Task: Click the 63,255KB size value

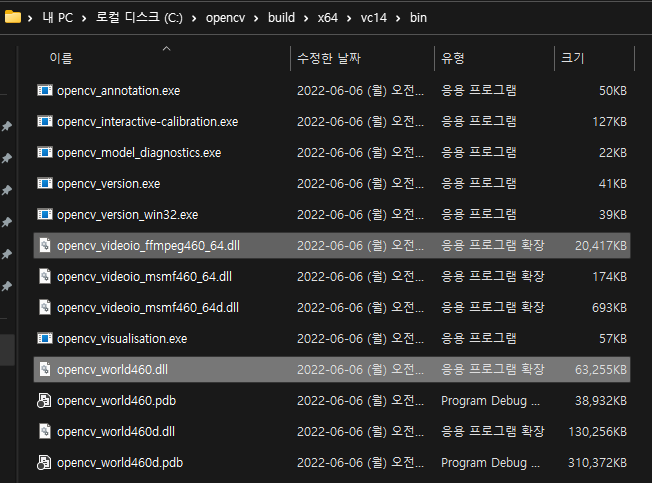Action: 601,370
